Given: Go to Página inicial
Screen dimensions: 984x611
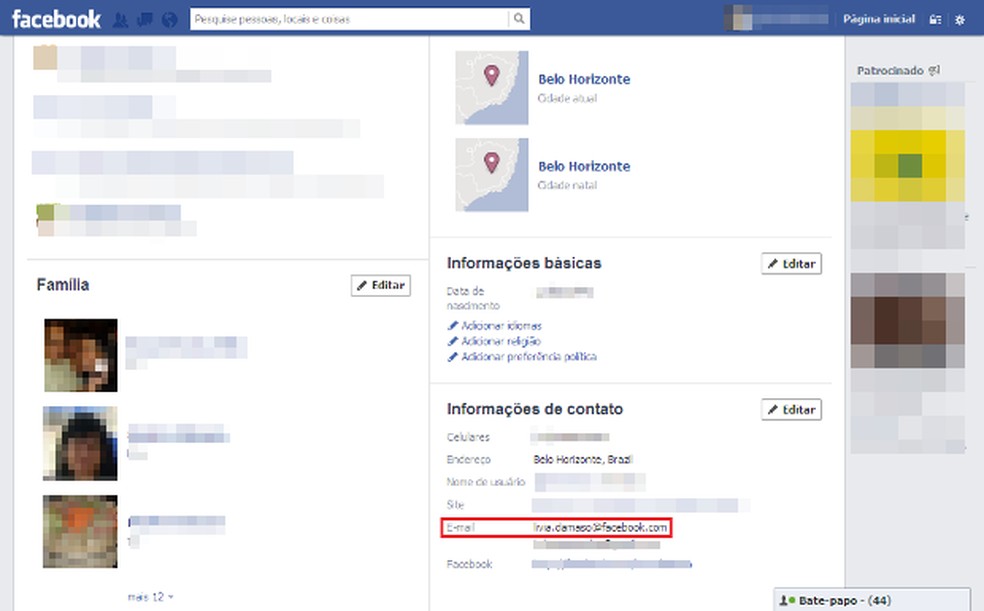Looking at the screenshot, I should tap(879, 19).
